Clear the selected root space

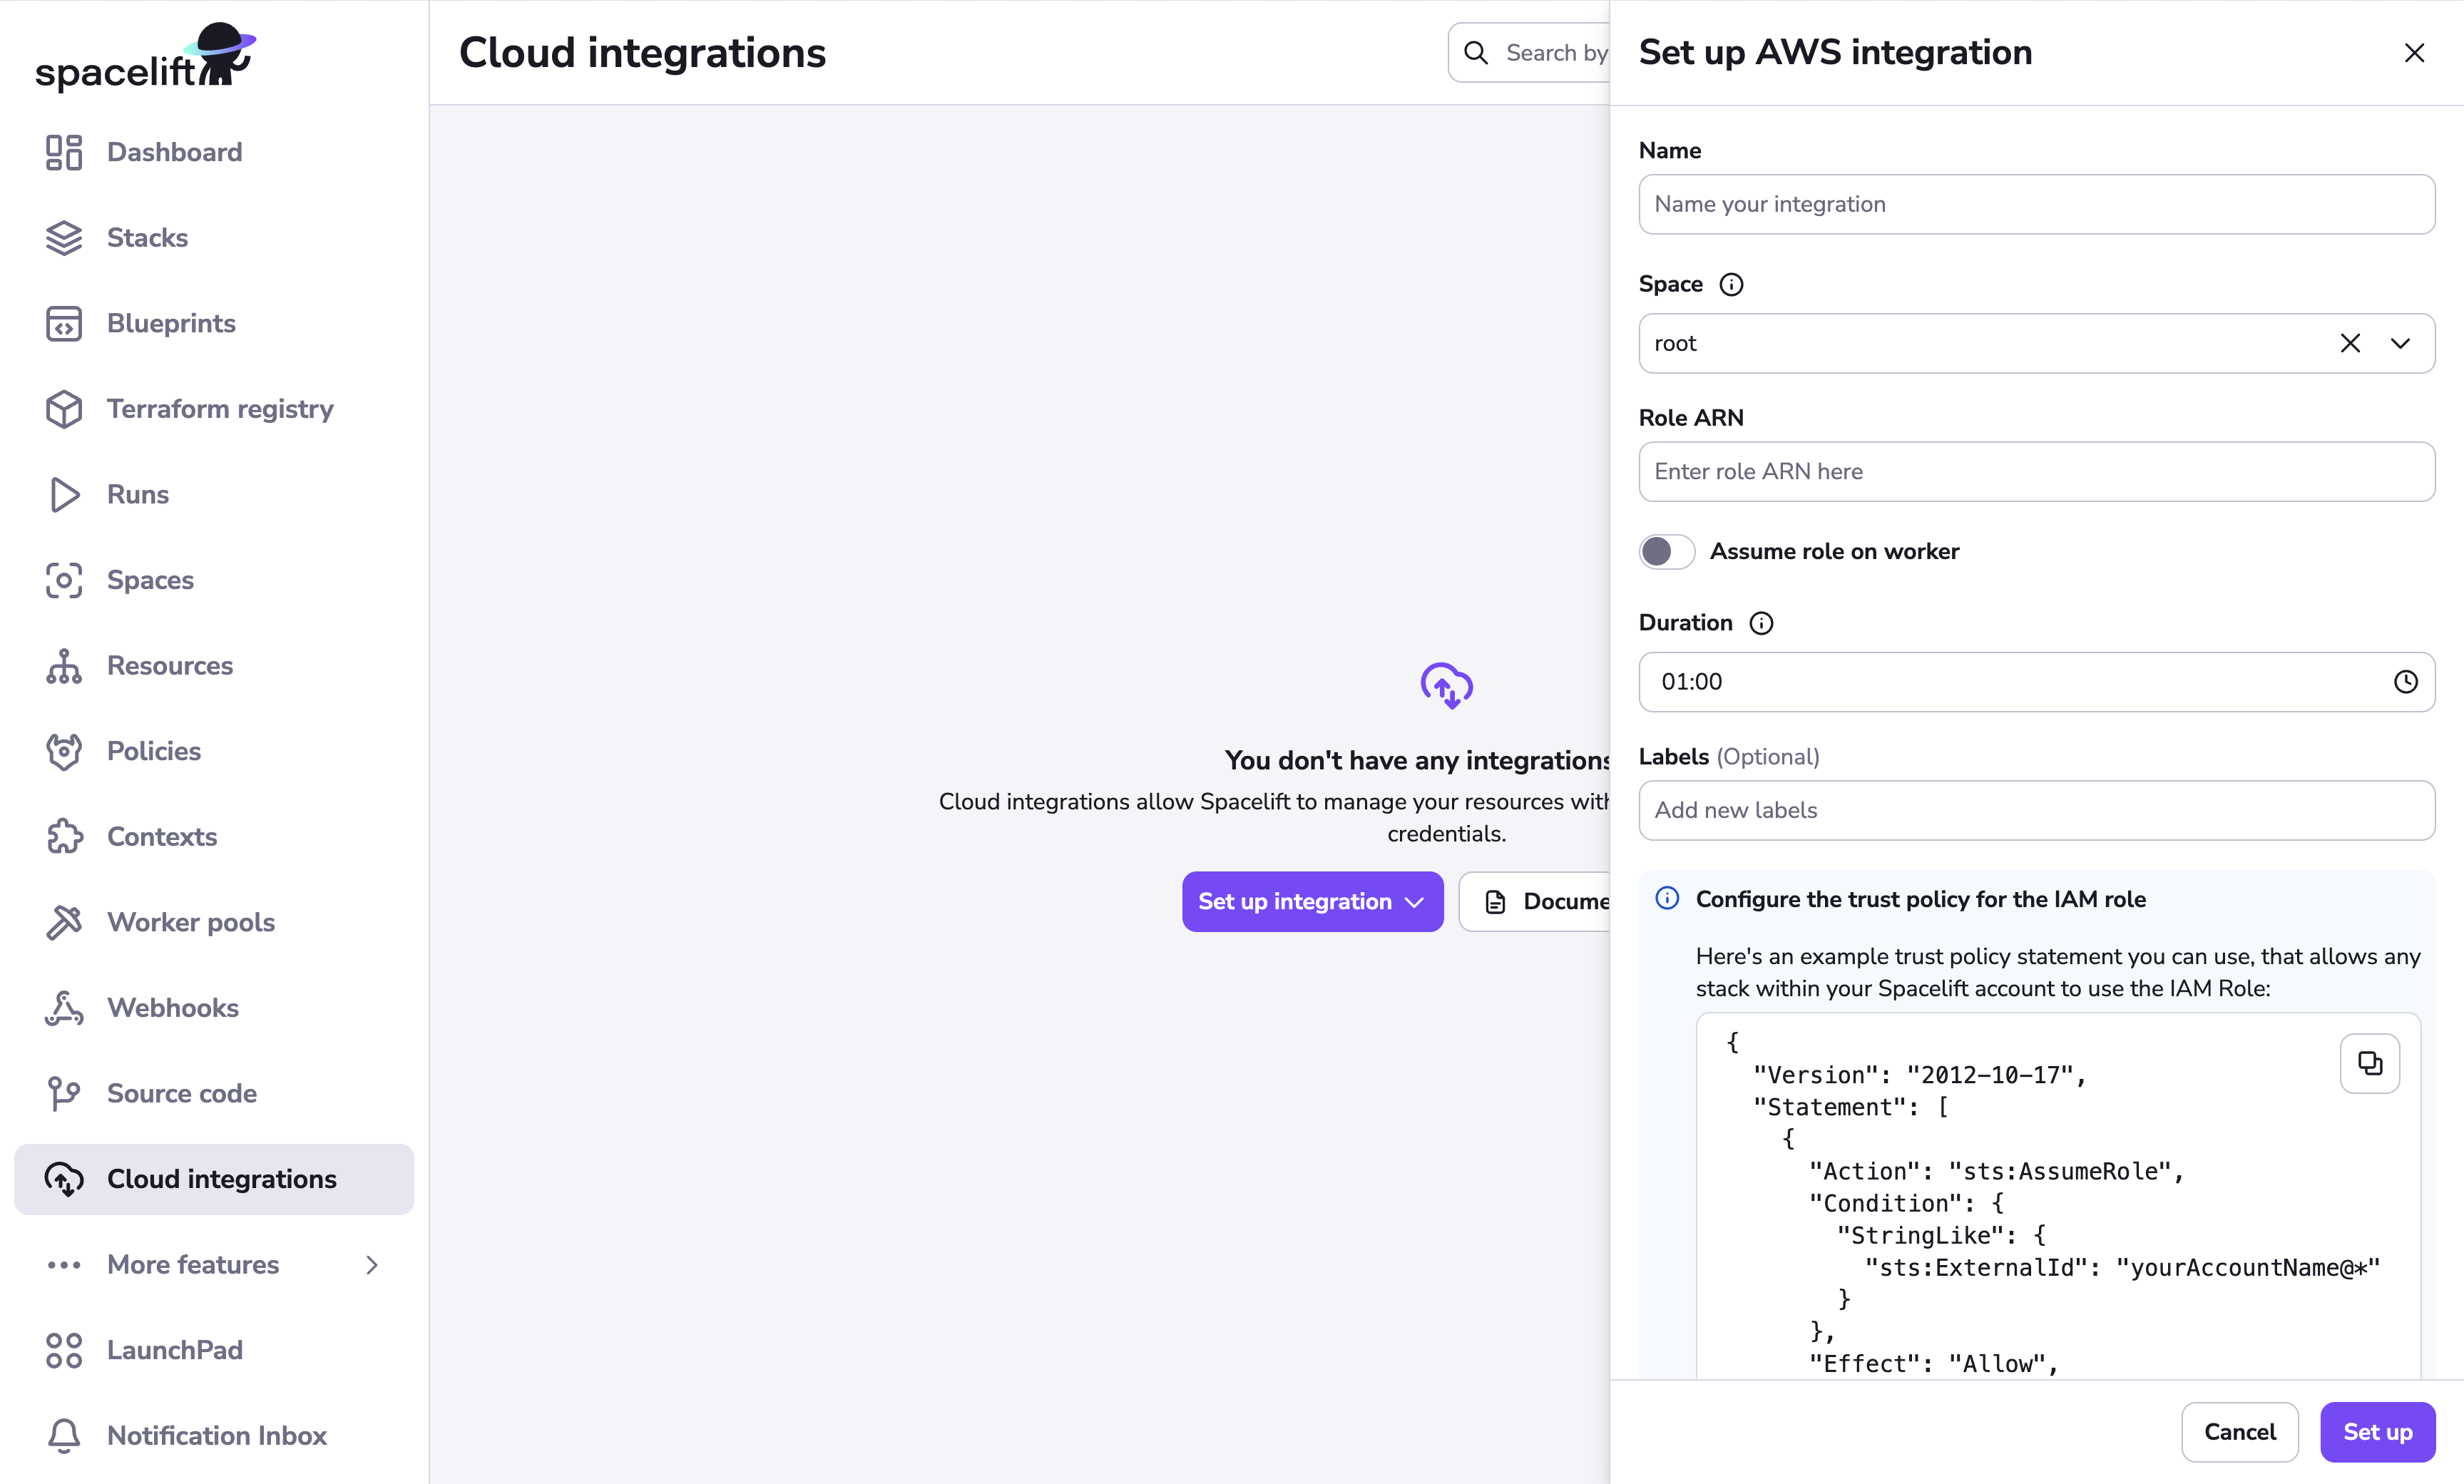pos(2350,343)
